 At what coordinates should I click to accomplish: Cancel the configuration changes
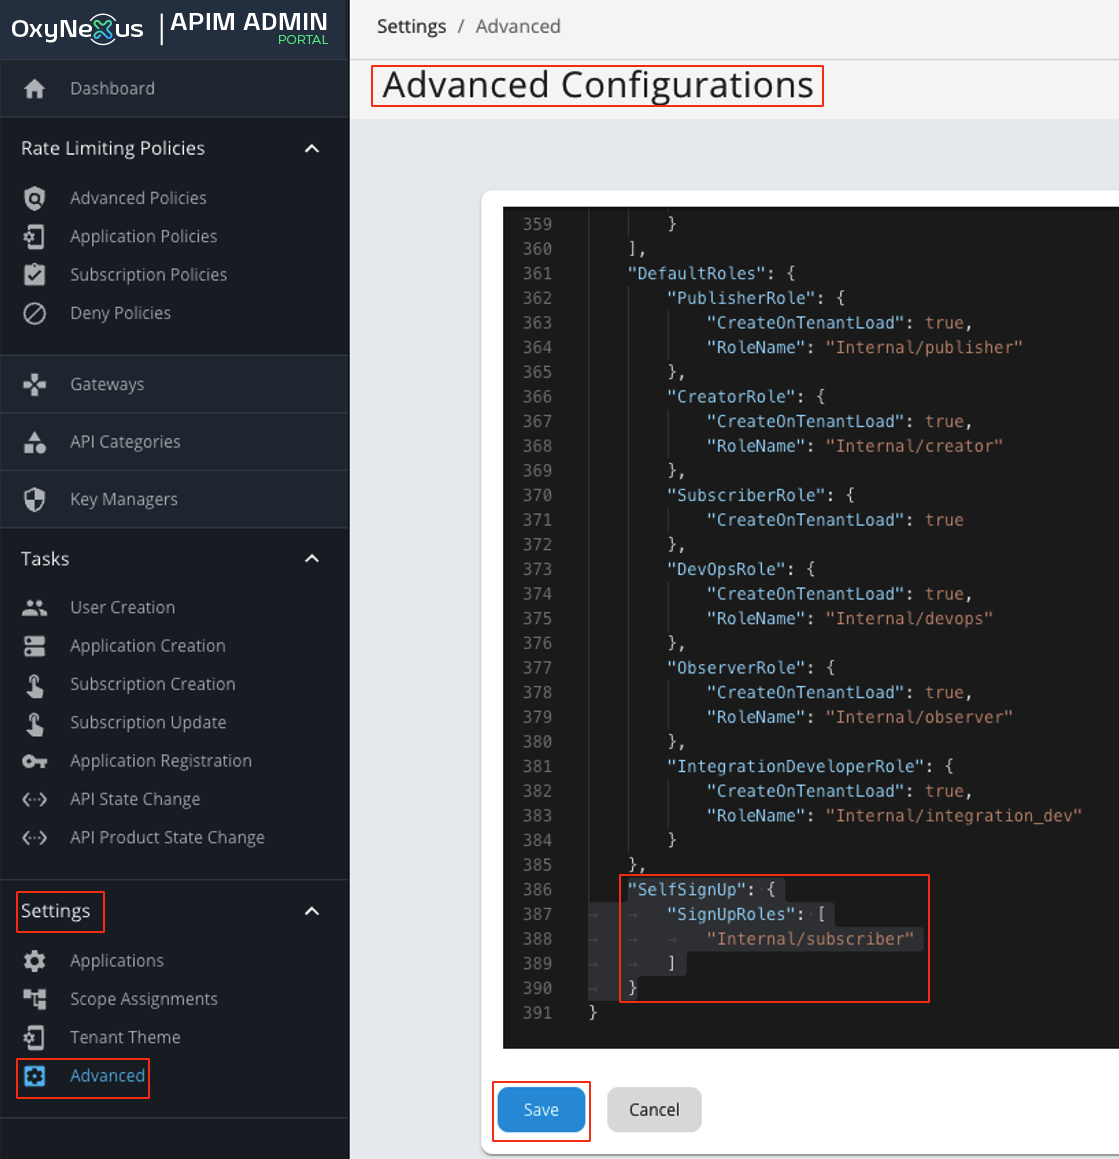[x=654, y=1110]
